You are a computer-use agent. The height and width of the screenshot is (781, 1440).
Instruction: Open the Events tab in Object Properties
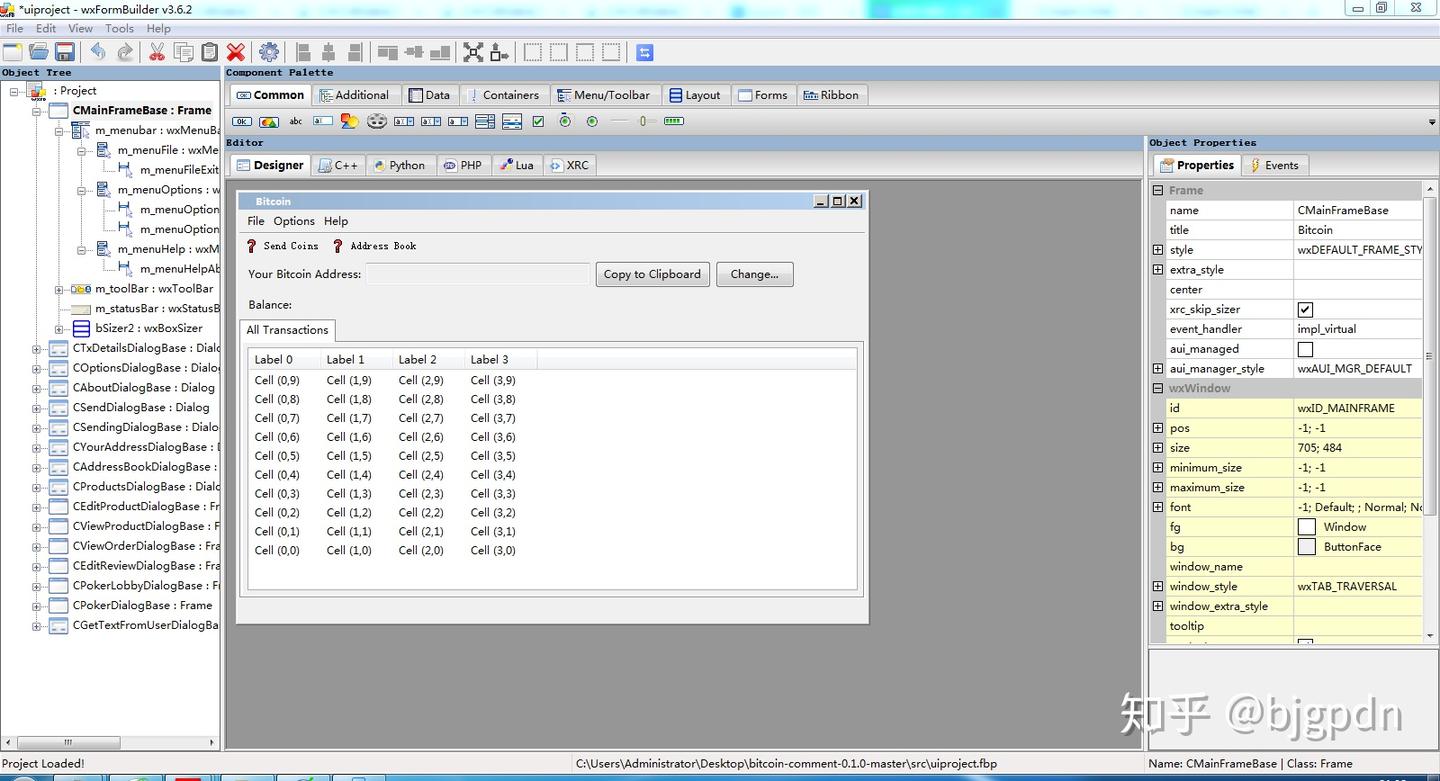click(1274, 165)
